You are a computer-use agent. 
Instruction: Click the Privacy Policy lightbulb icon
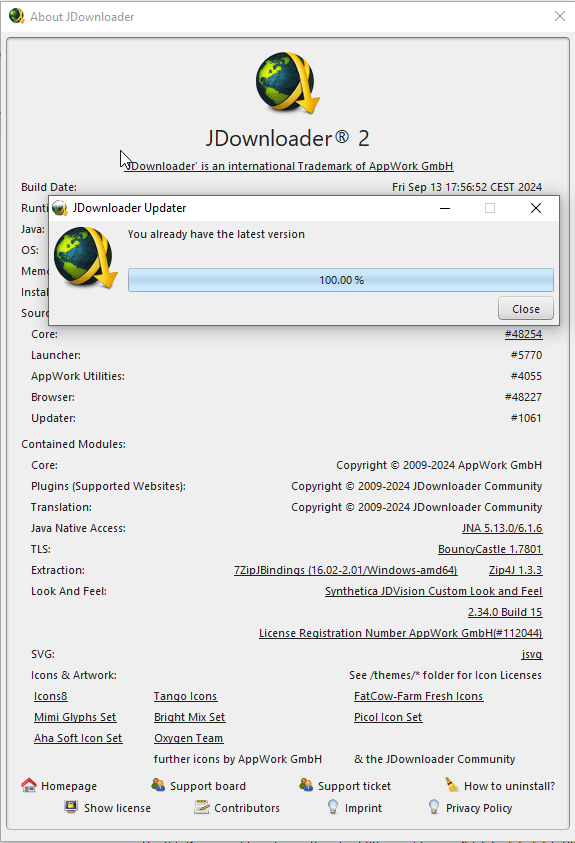434,807
